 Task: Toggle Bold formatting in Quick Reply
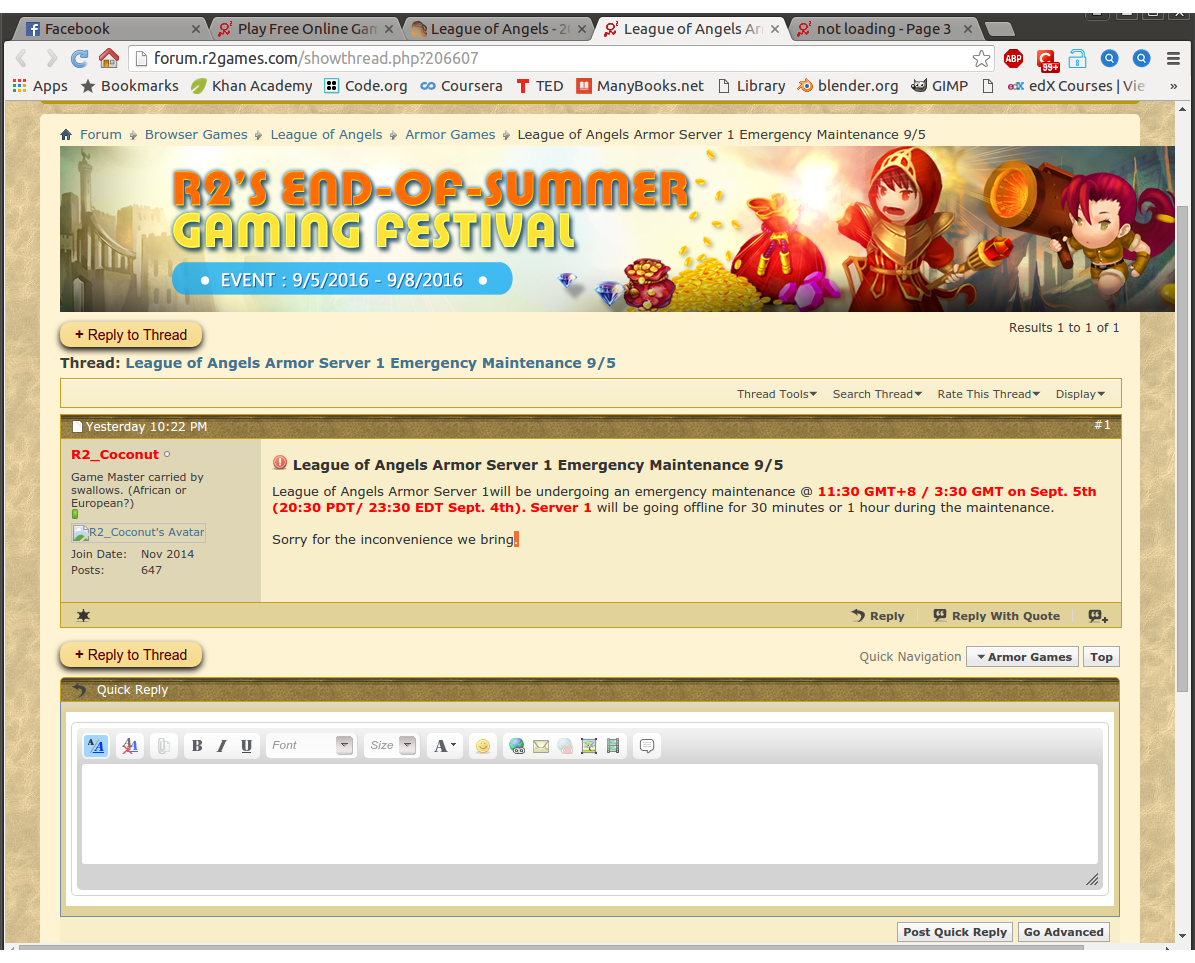(x=197, y=746)
